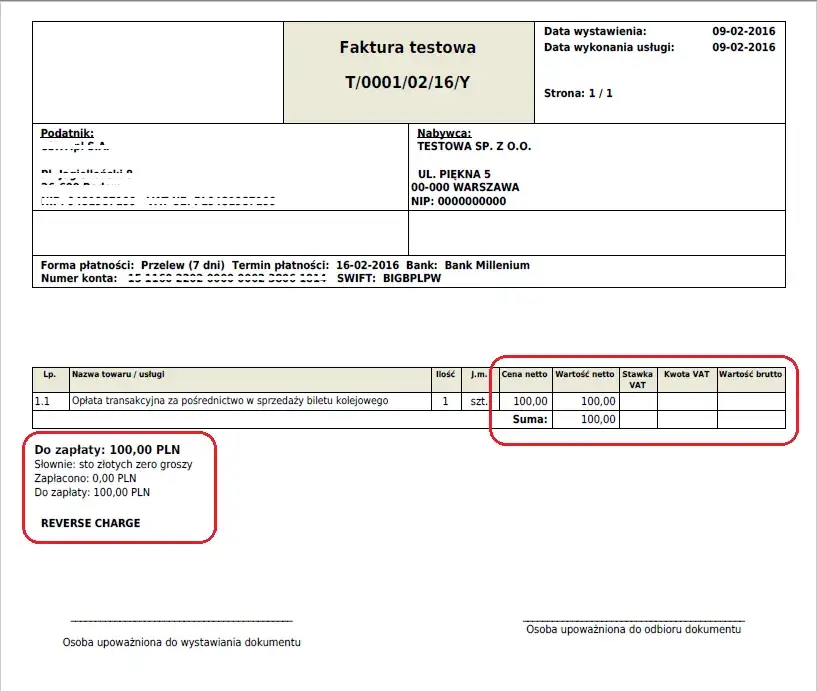Select buyer name TESTOWA SP. Z O.O.

click(474, 146)
